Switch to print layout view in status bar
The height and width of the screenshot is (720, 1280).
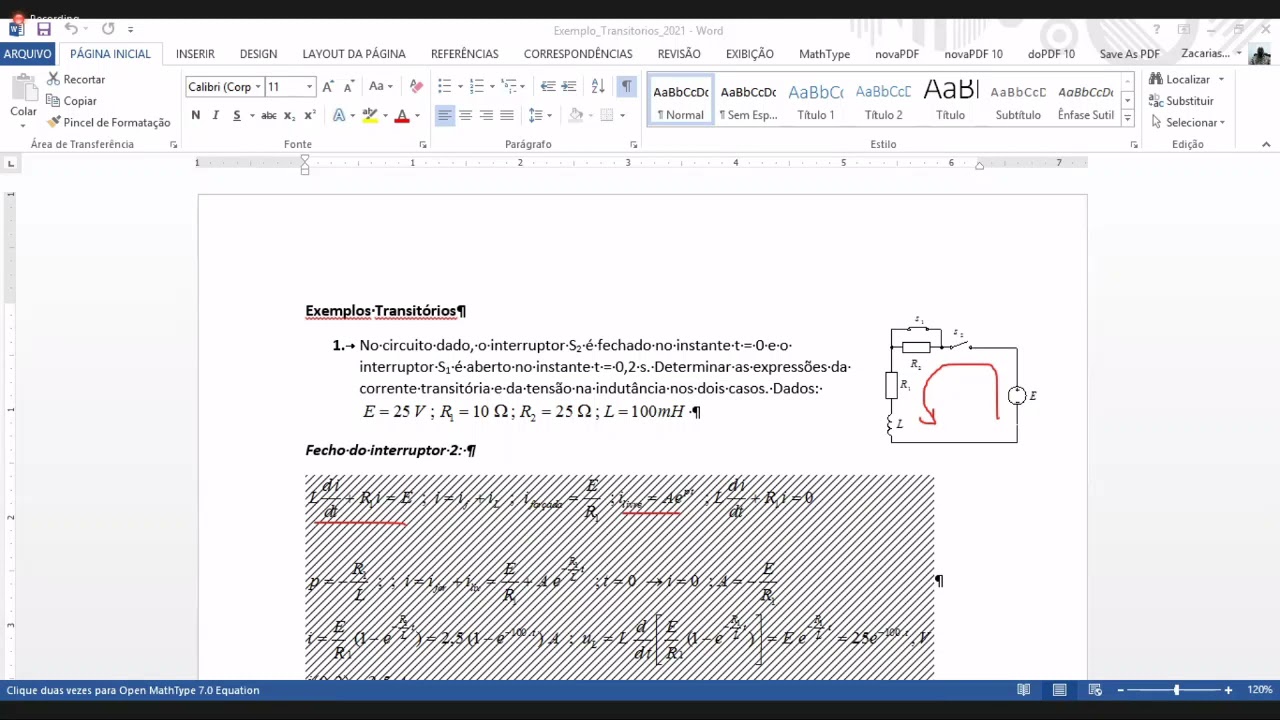click(1059, 690)
